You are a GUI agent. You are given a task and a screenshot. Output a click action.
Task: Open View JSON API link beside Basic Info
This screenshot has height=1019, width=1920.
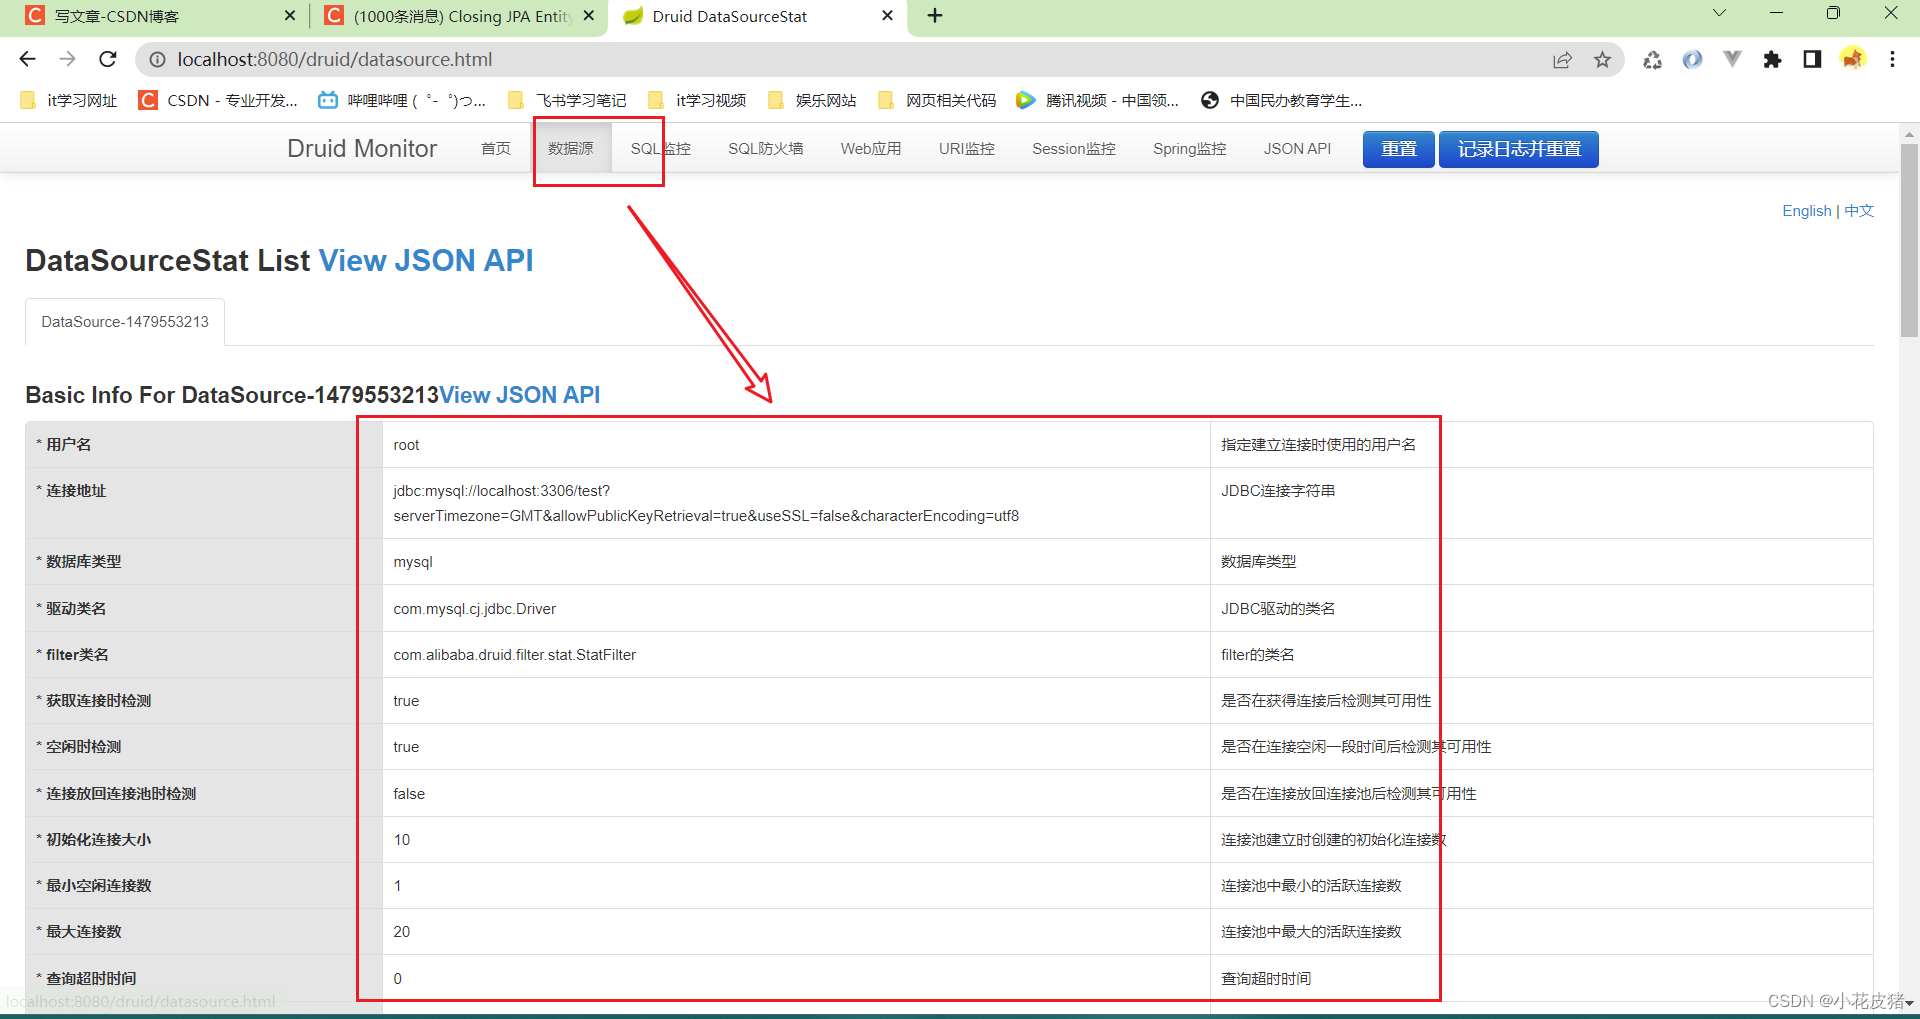pyautogui.click(x=520, y=395)
